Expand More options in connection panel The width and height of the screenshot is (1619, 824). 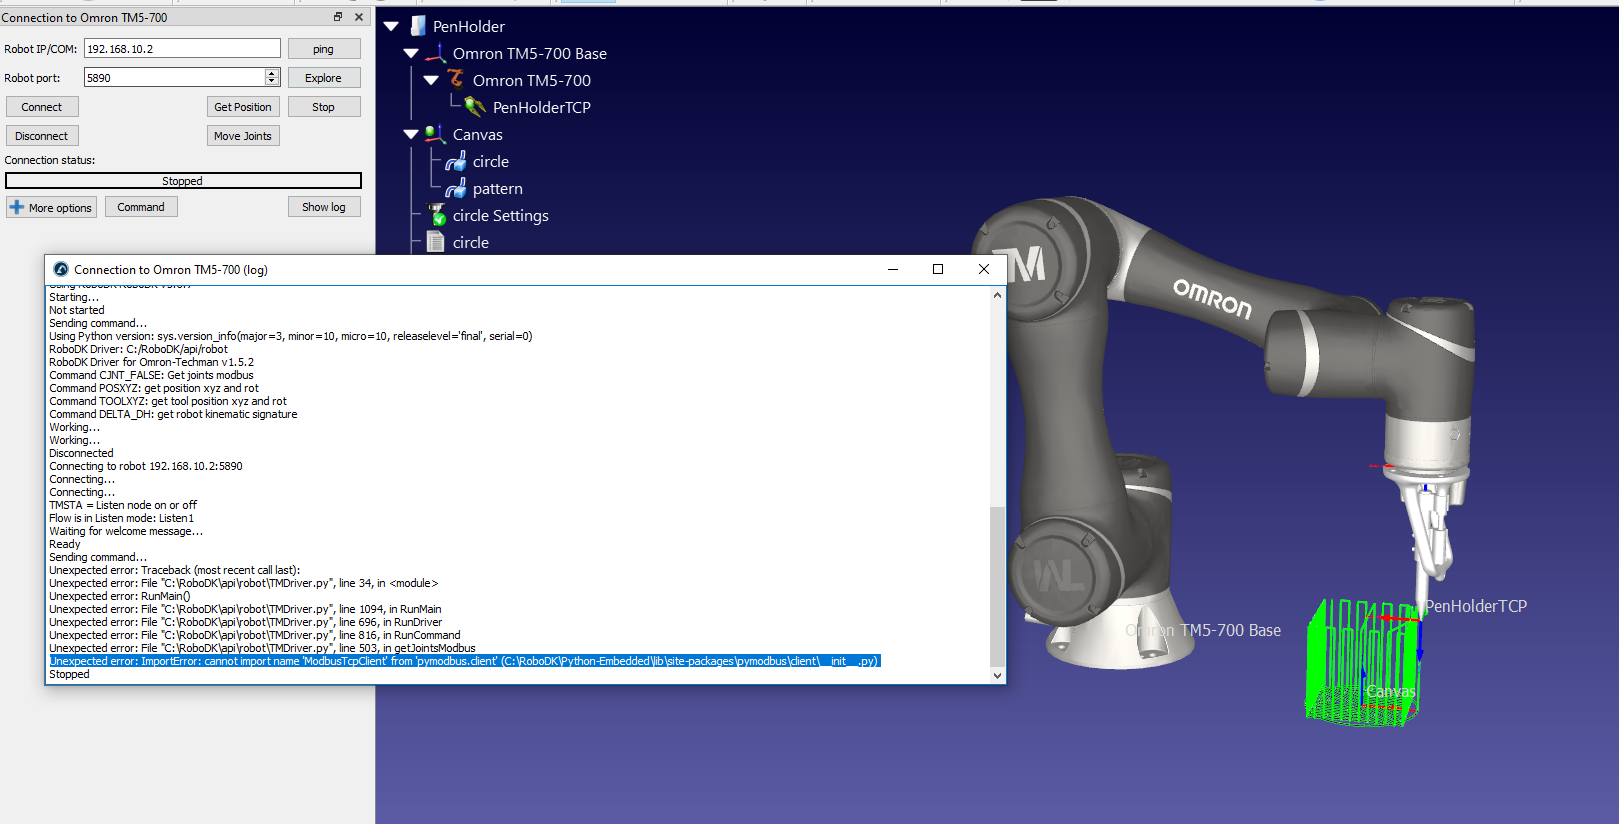pos(51,207)
